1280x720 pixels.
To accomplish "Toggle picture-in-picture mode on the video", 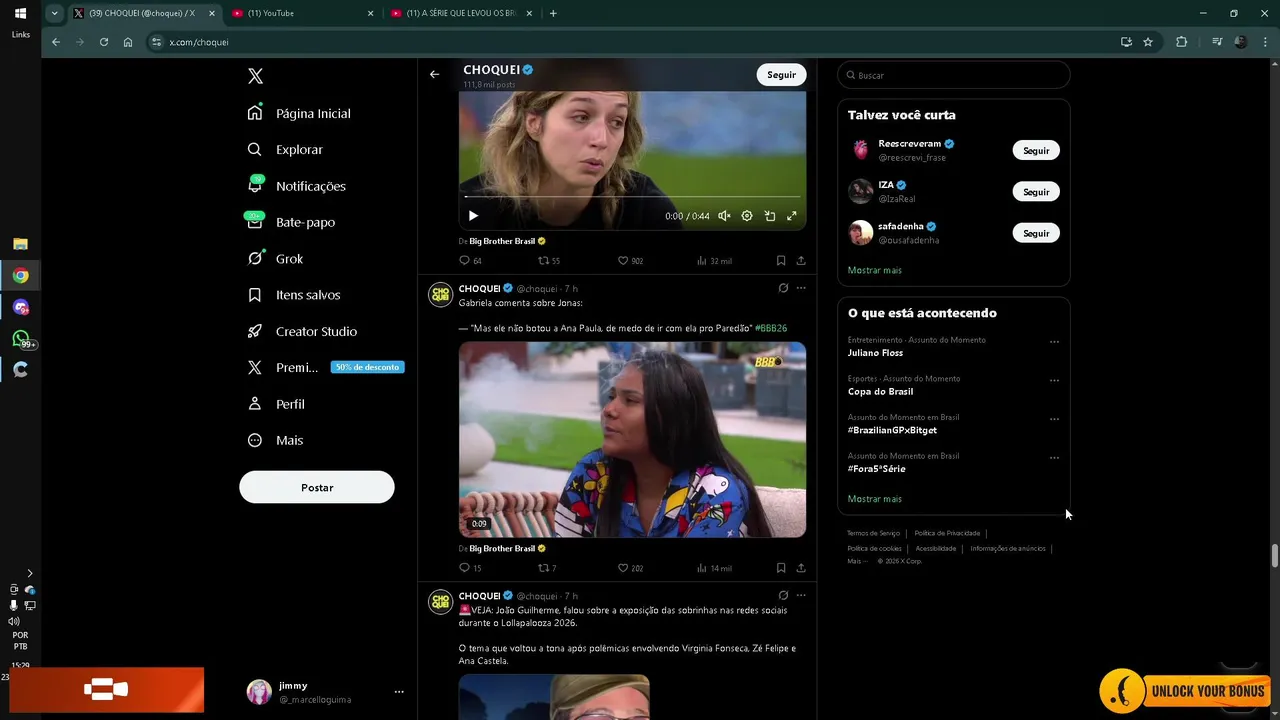I will point(770,216).
